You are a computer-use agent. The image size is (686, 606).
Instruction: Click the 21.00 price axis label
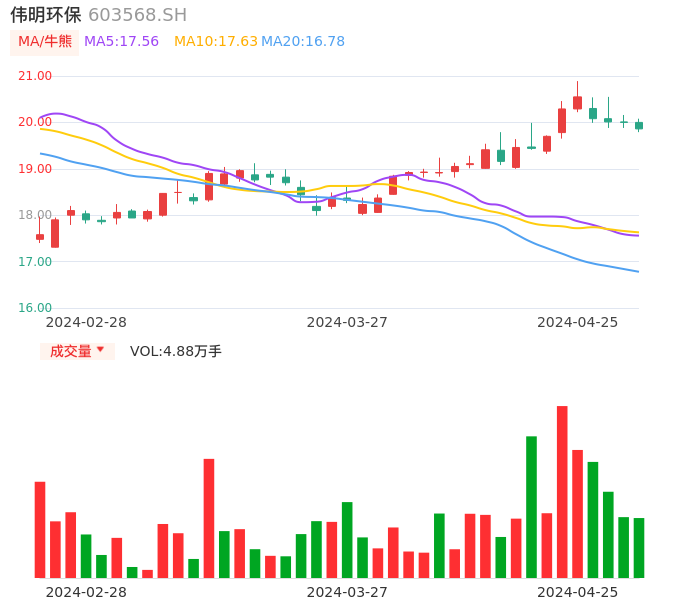tap(35, 76)
